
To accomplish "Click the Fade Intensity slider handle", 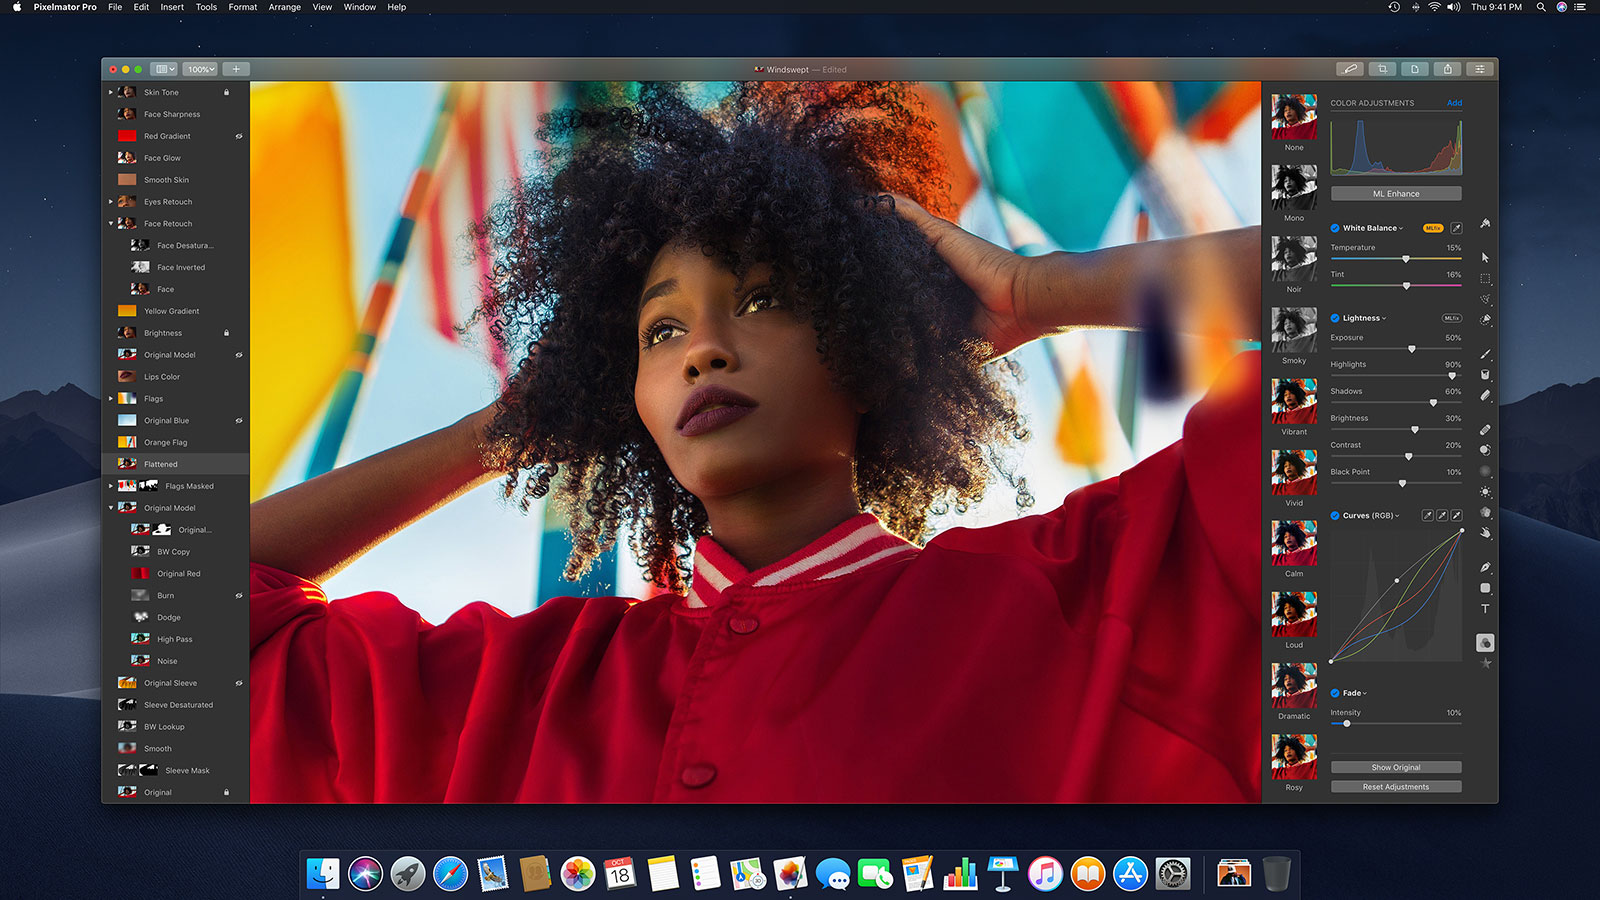I will tap(1347, 723).
